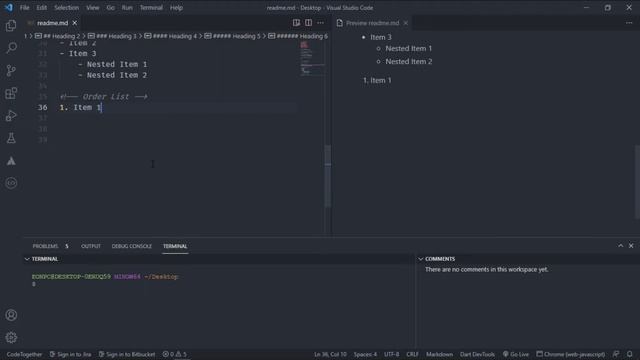Screen dimensions: 640x360
Task: Change Spaces: 4 indentation setting
Action: click(x=365, y=354)
